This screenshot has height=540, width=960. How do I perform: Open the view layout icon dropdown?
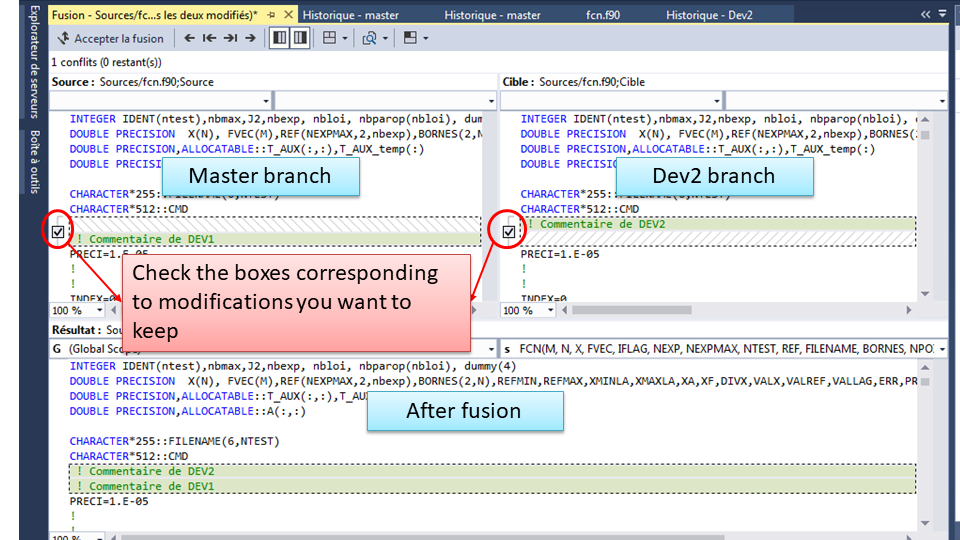(x=334, y=38)
